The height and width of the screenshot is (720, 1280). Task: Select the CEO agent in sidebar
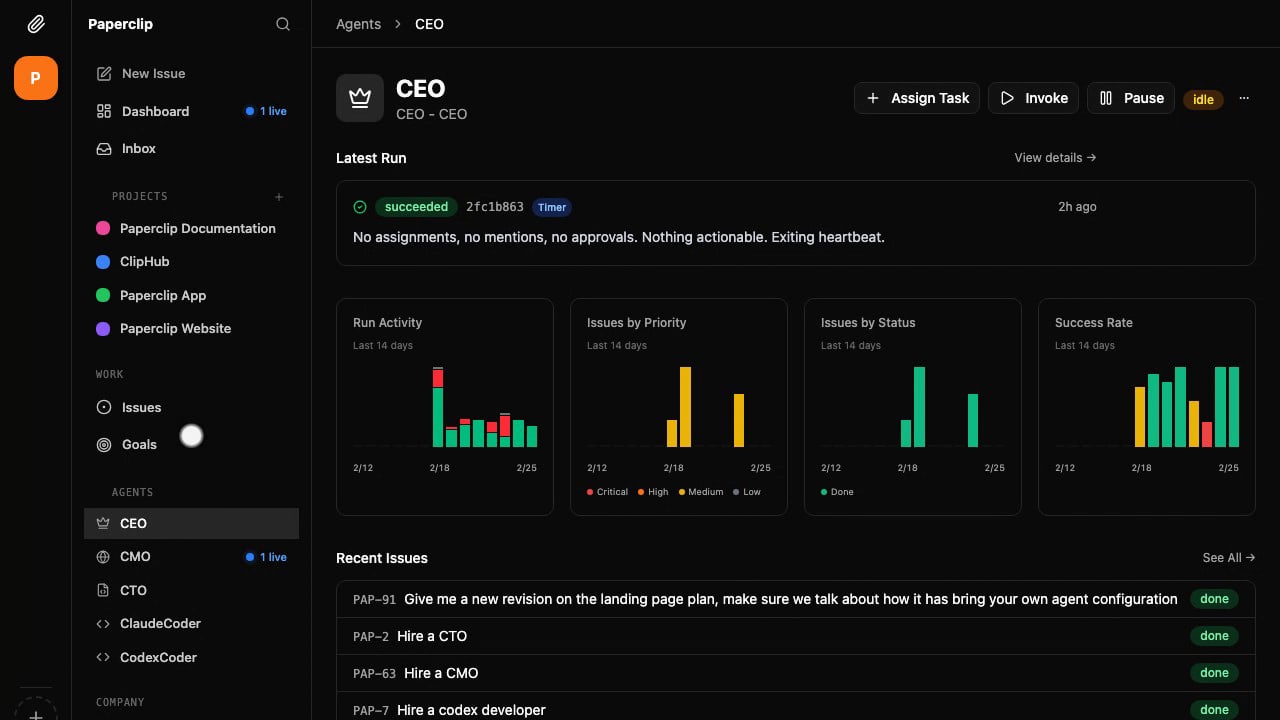point(191,523)
